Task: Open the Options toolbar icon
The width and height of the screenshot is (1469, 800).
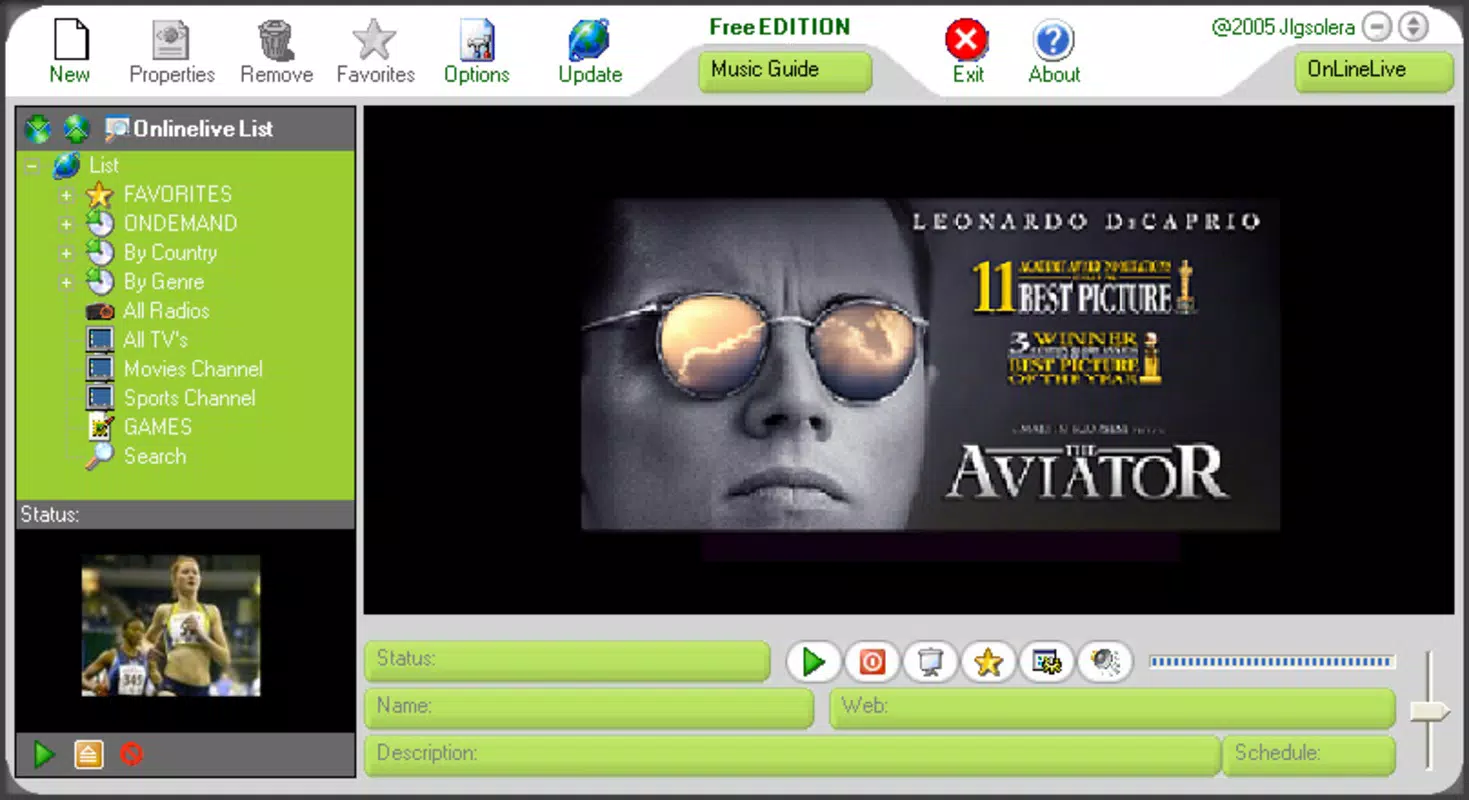Action: pos(477,40)
